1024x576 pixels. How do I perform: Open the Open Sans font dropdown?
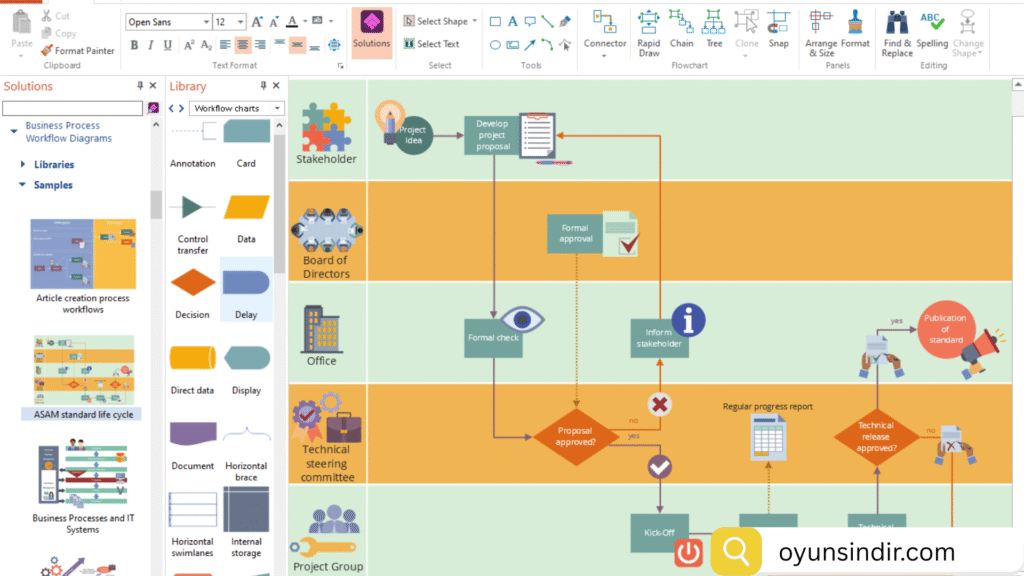168,21
